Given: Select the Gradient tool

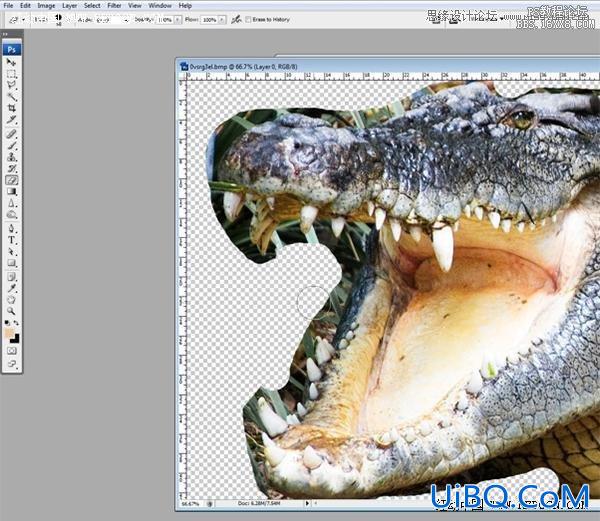Looking at the screenshot, I should (11, 191).
